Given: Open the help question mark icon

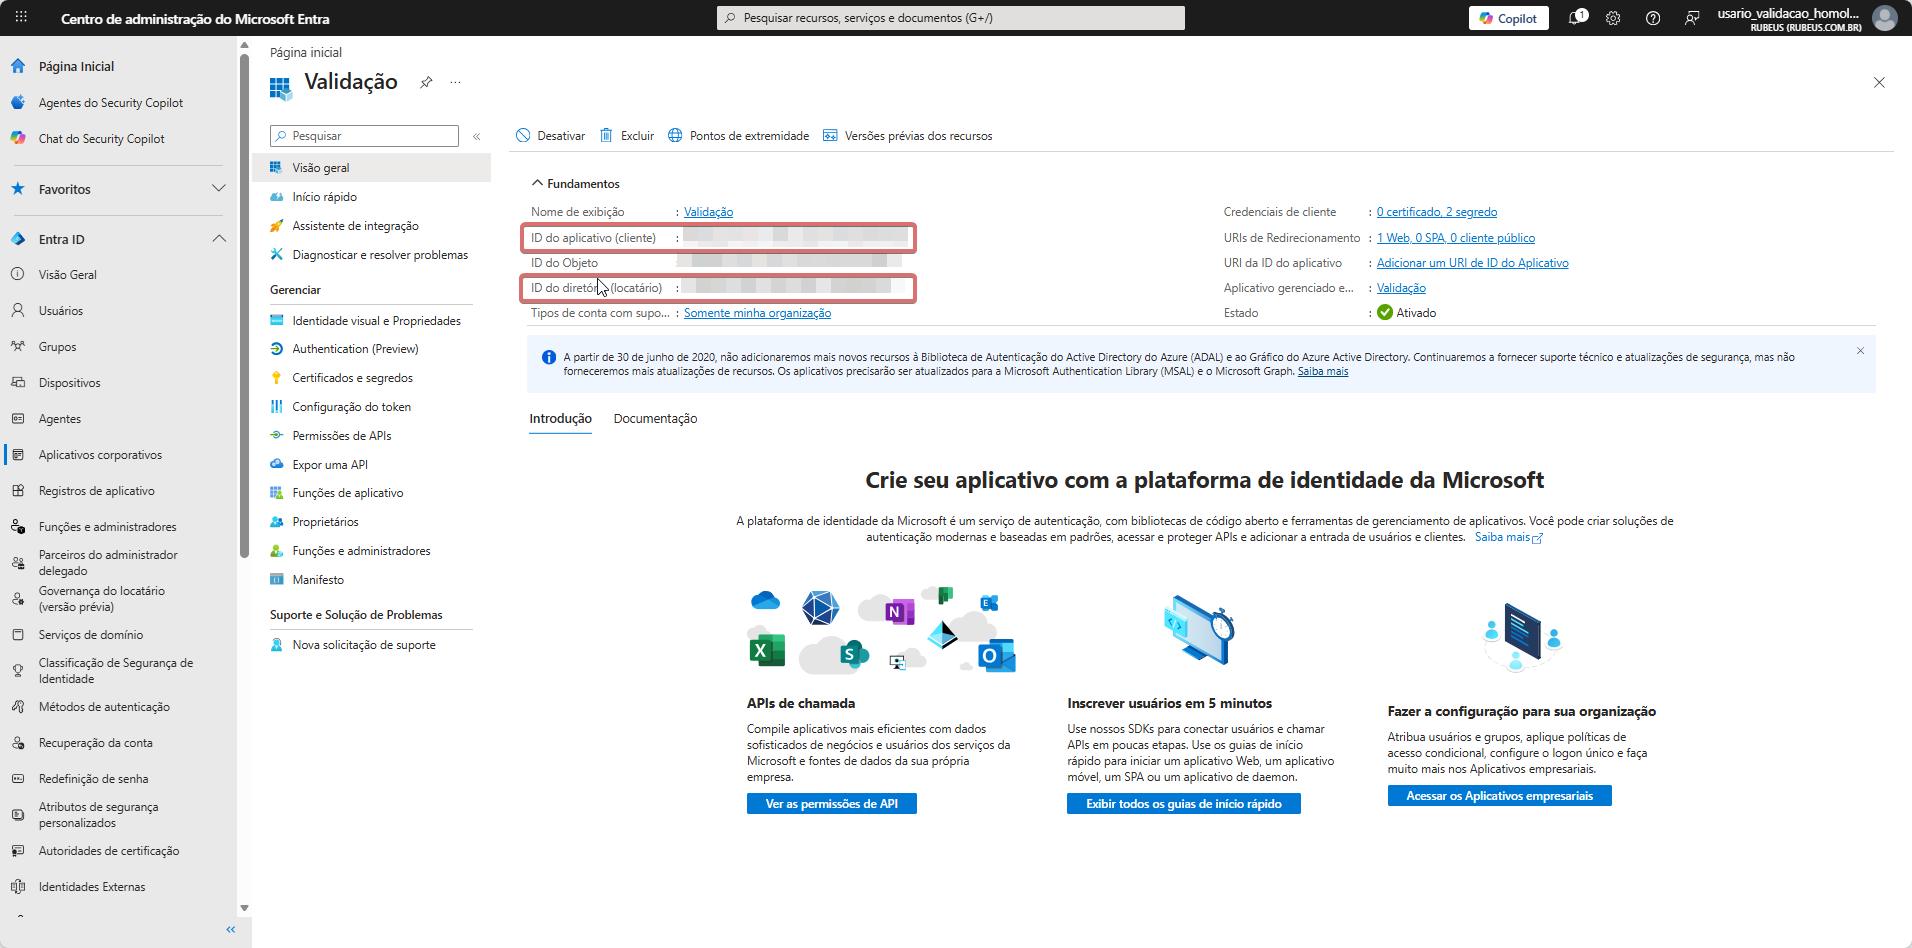Looking at the screenshot, I should (x=1653, y=18).
